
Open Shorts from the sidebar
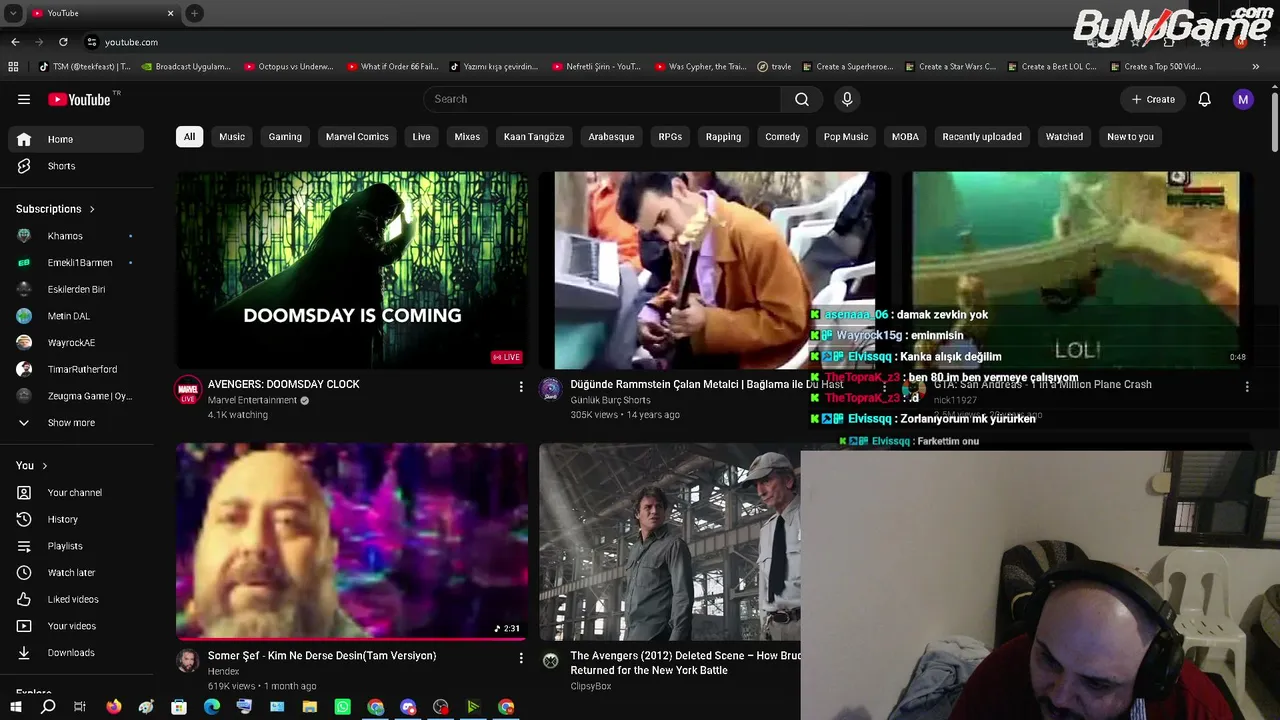pyautogui.click(x=76, y=166)
